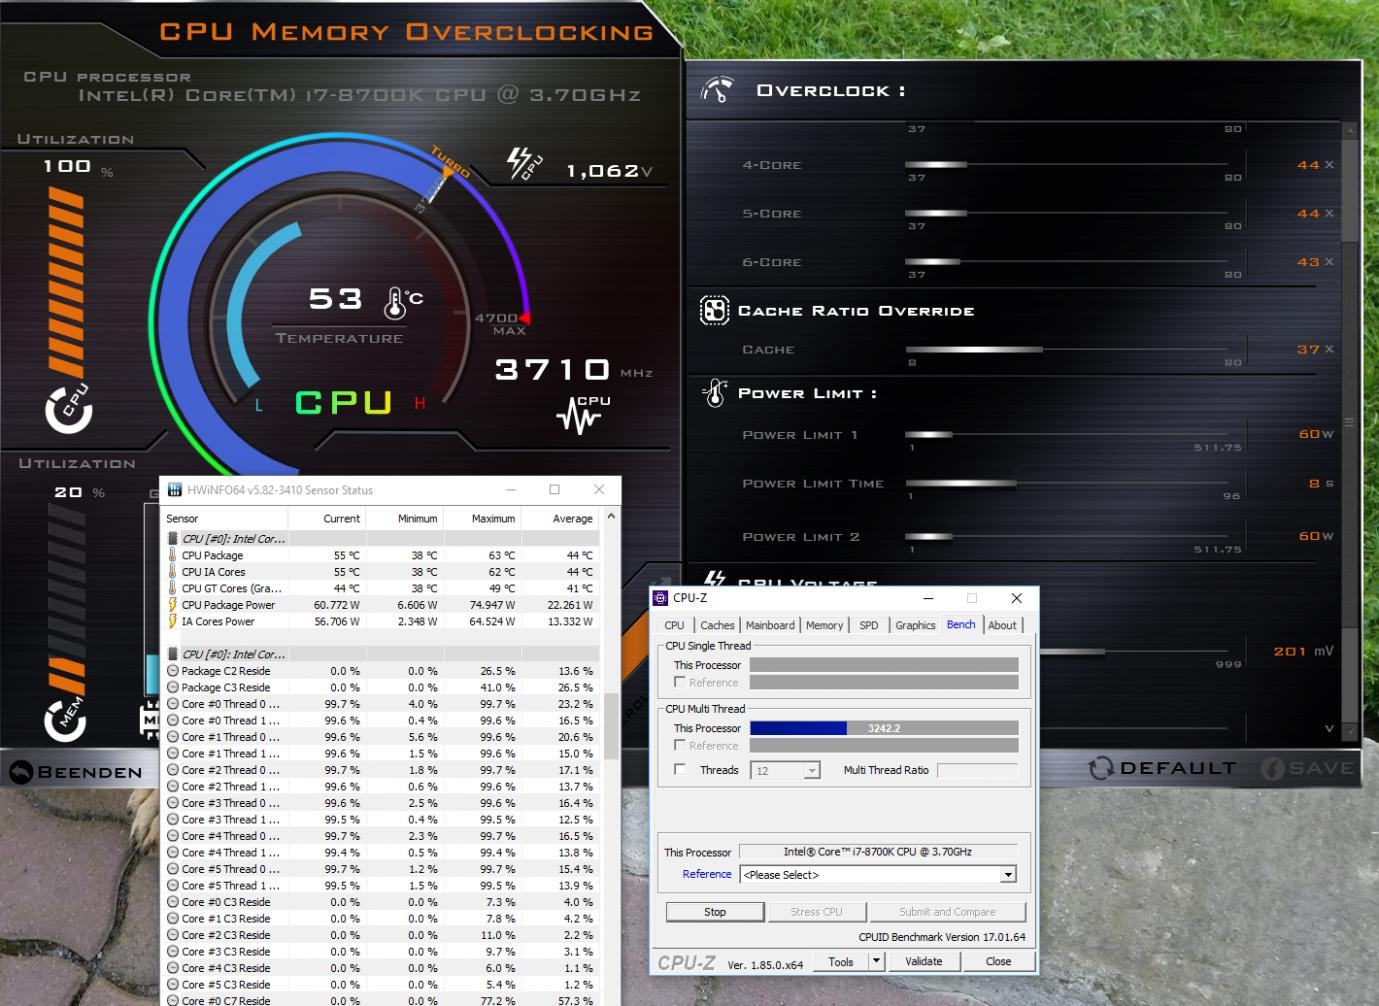The height and width of the screenshot is (1006, 1379).
Task: Click the Sensor column header in HWiNFO
Action: pyautogui.click(x=226, y=518)
